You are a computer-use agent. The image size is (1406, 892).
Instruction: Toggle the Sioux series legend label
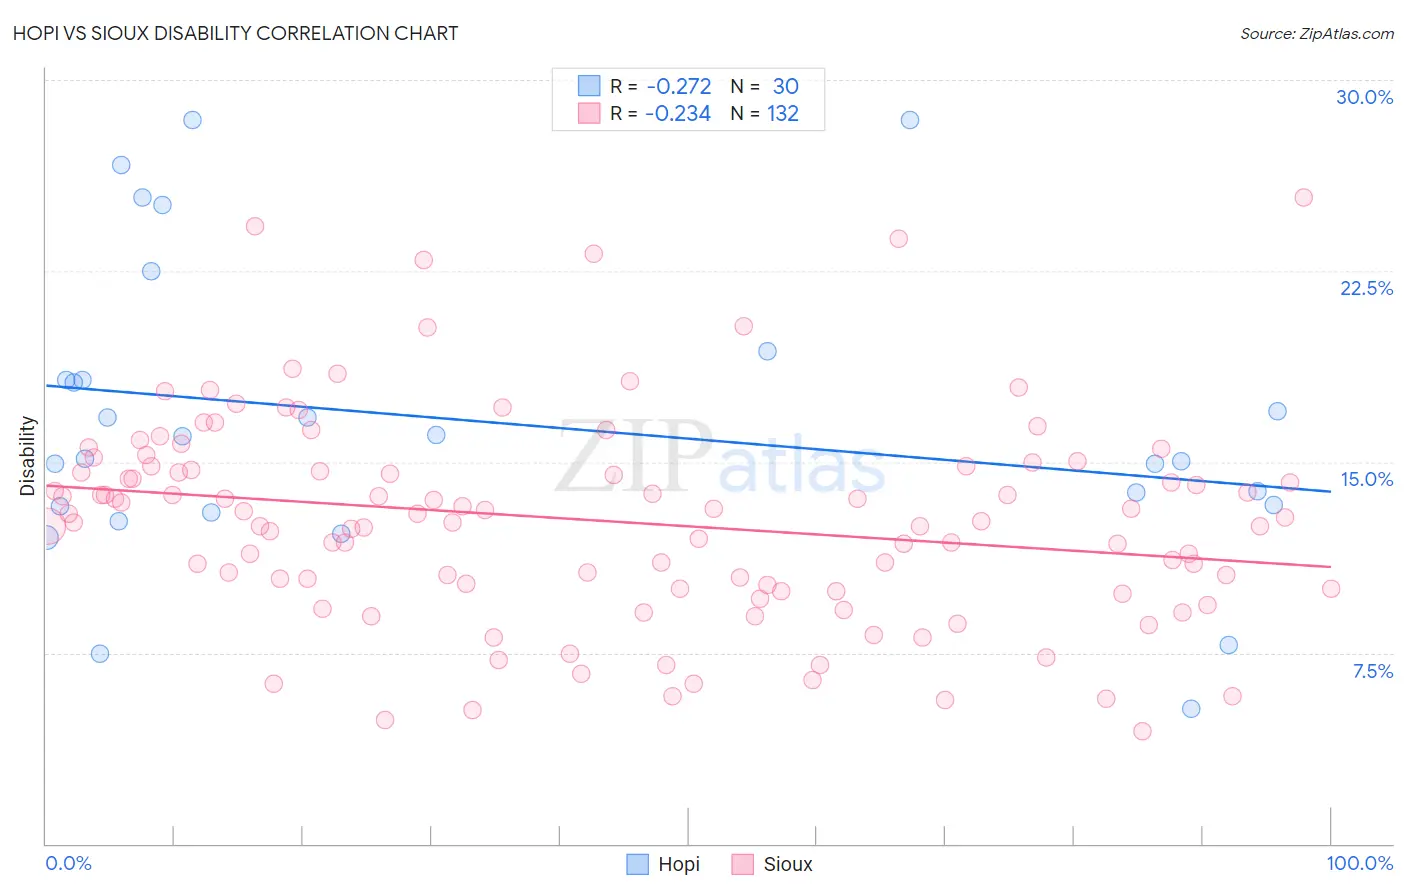tap(788, 864)
